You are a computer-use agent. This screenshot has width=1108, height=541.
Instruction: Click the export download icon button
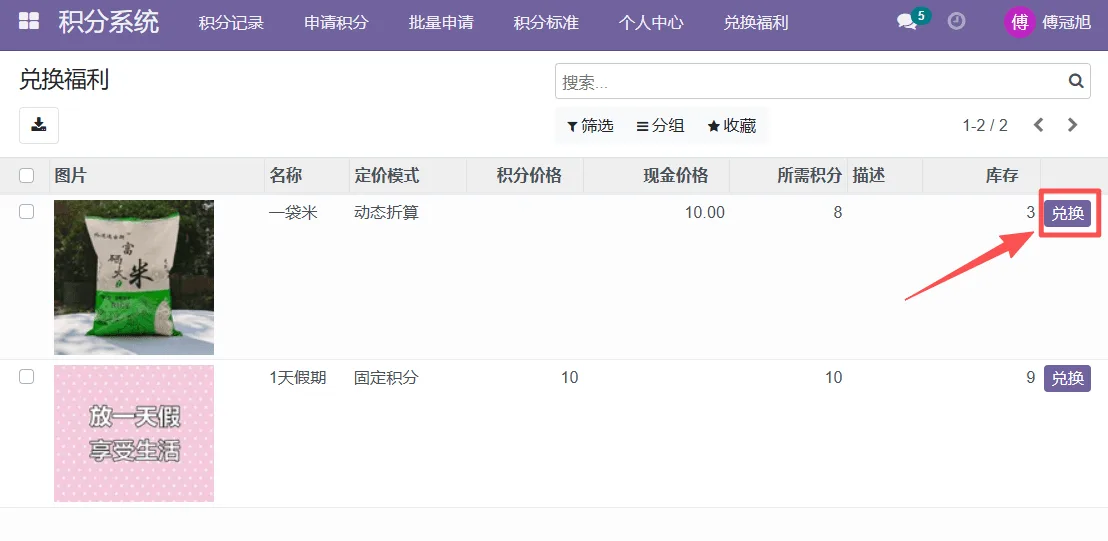tap(39, 126)
